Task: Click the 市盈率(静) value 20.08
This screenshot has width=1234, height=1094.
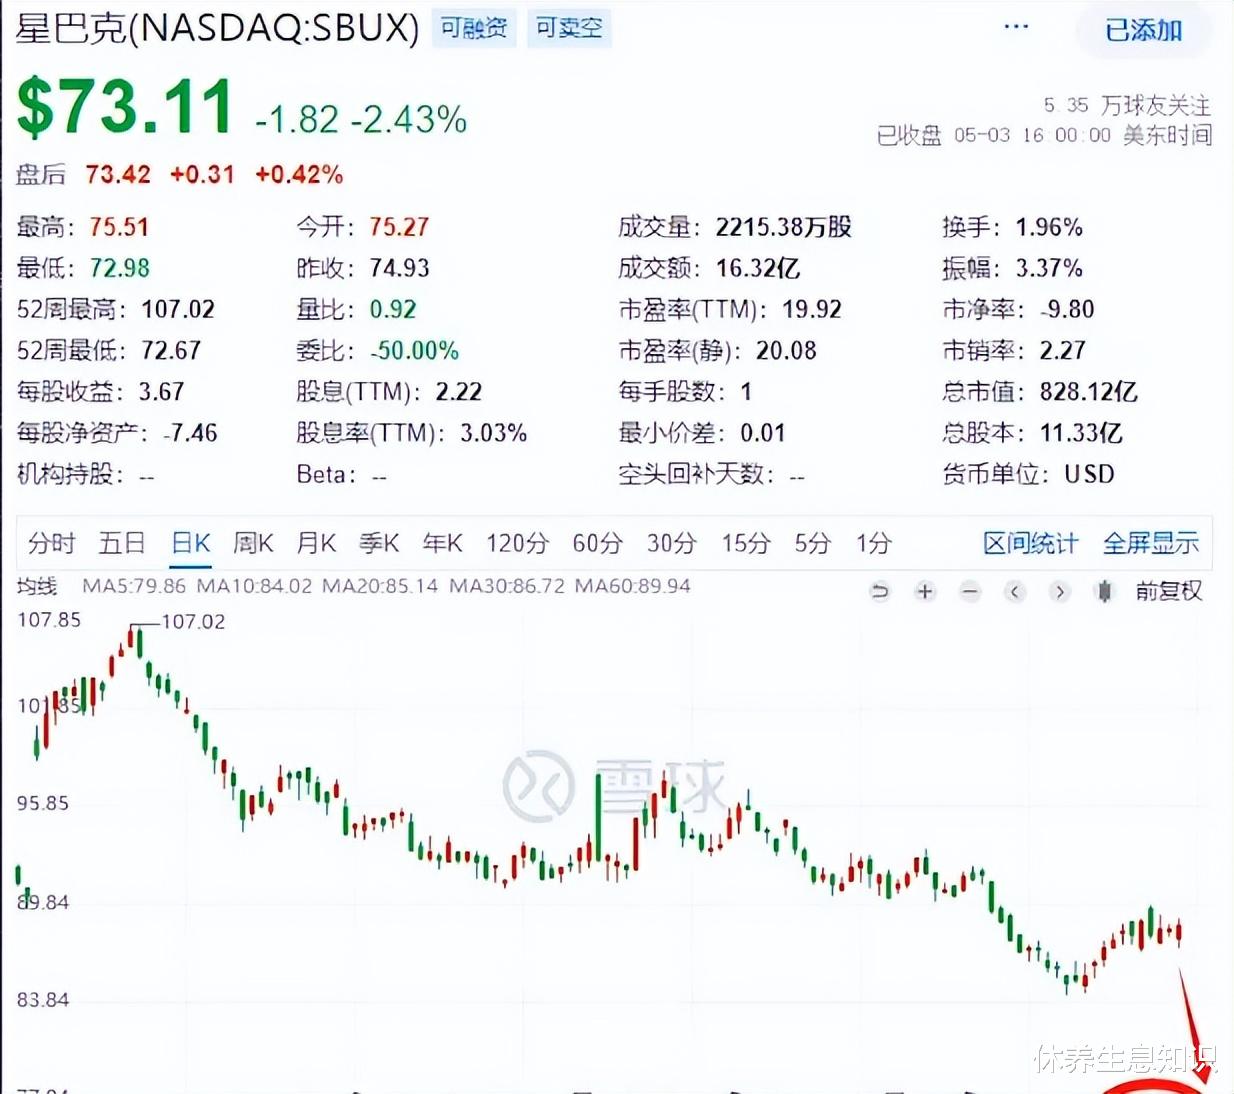Action: pos(786,350)
